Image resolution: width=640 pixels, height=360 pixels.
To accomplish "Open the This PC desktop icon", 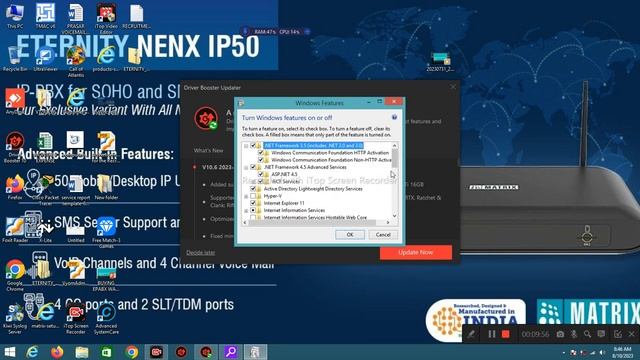I will tap(15, 16).
